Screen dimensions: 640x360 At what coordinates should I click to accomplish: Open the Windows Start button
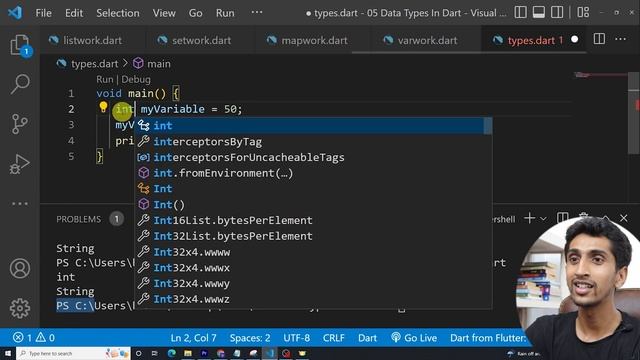(x=8, y=353)
